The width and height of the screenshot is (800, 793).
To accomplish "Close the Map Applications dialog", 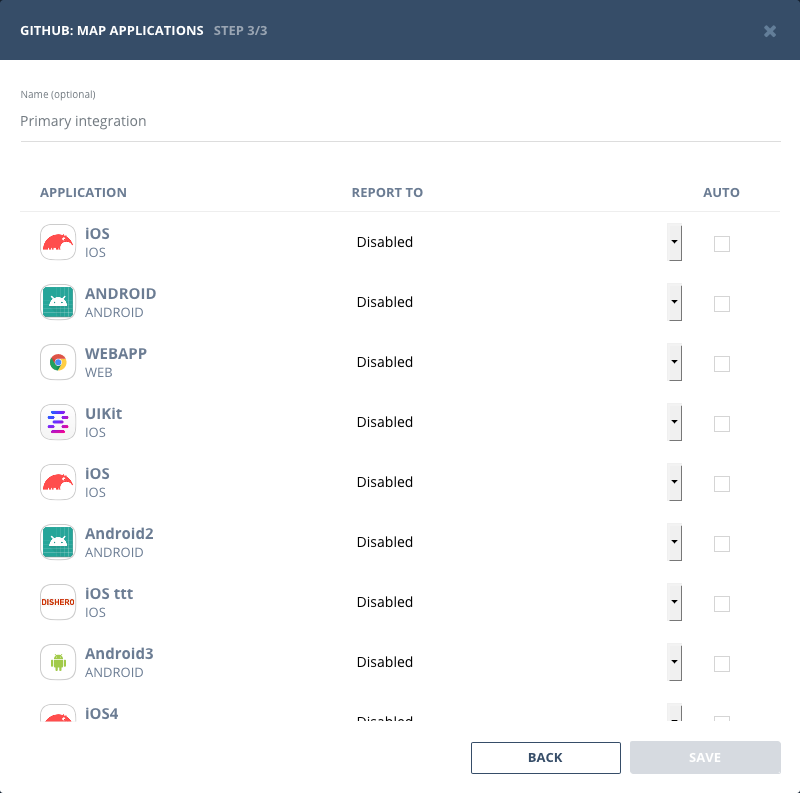I will (770, 31).
